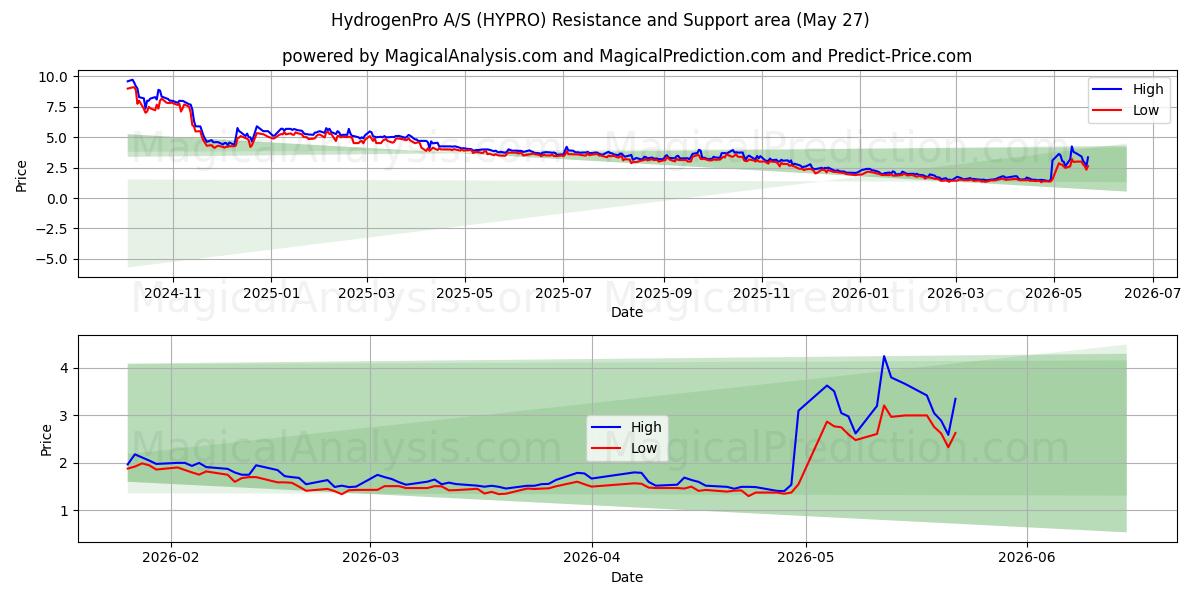Click the 2026-06 date tick in bottom chart
The width and height of the screenshot is (1200, 600).
[1027, 559]
